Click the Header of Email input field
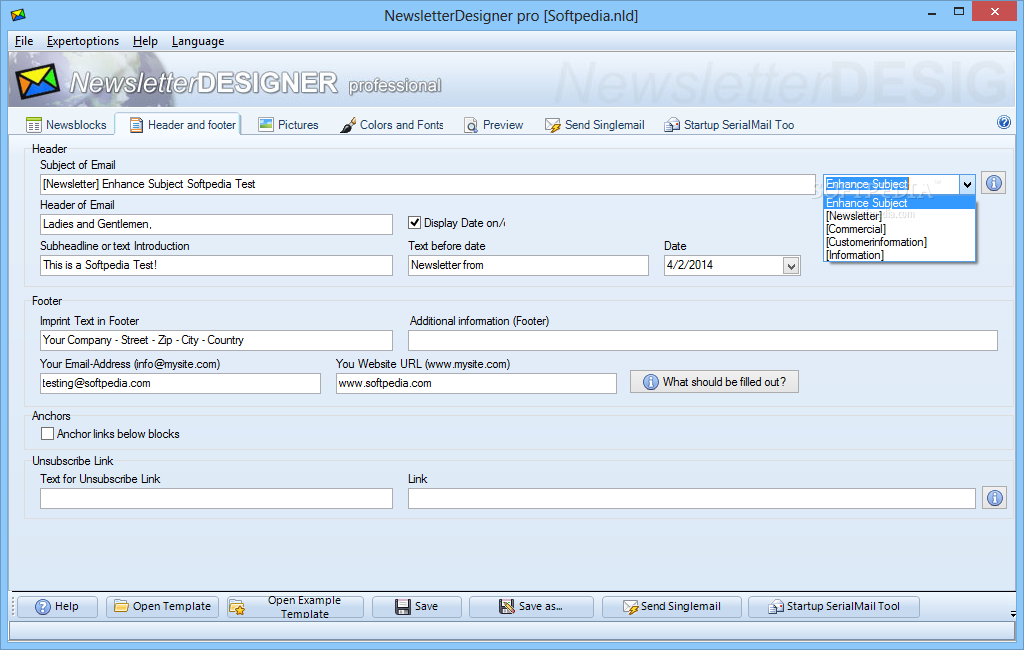1024x650 pixels. click(216, 224)
